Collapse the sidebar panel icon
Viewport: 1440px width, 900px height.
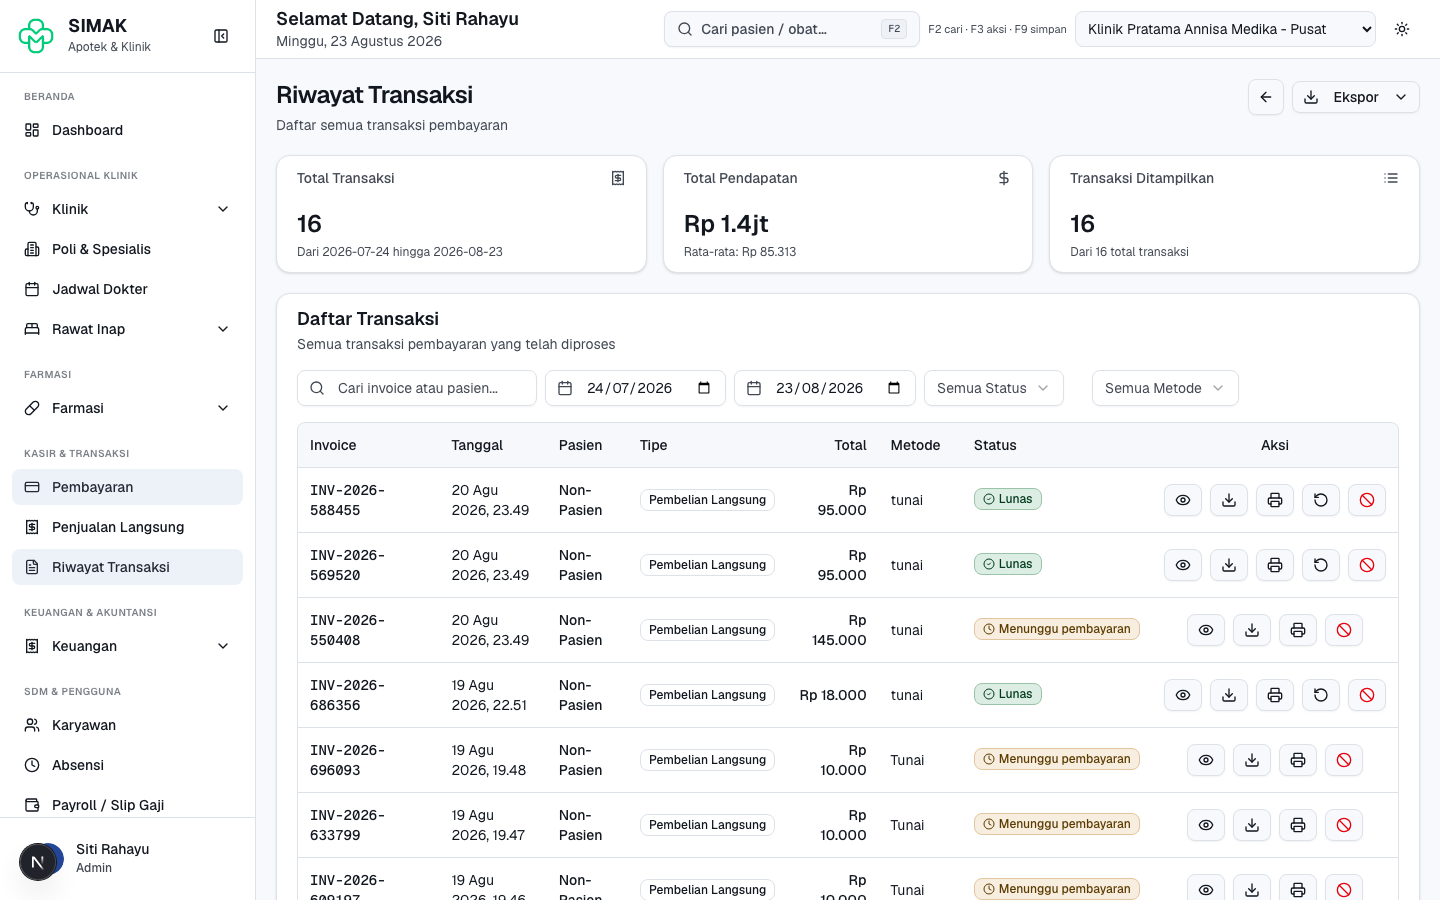click(x=221, y=36)
